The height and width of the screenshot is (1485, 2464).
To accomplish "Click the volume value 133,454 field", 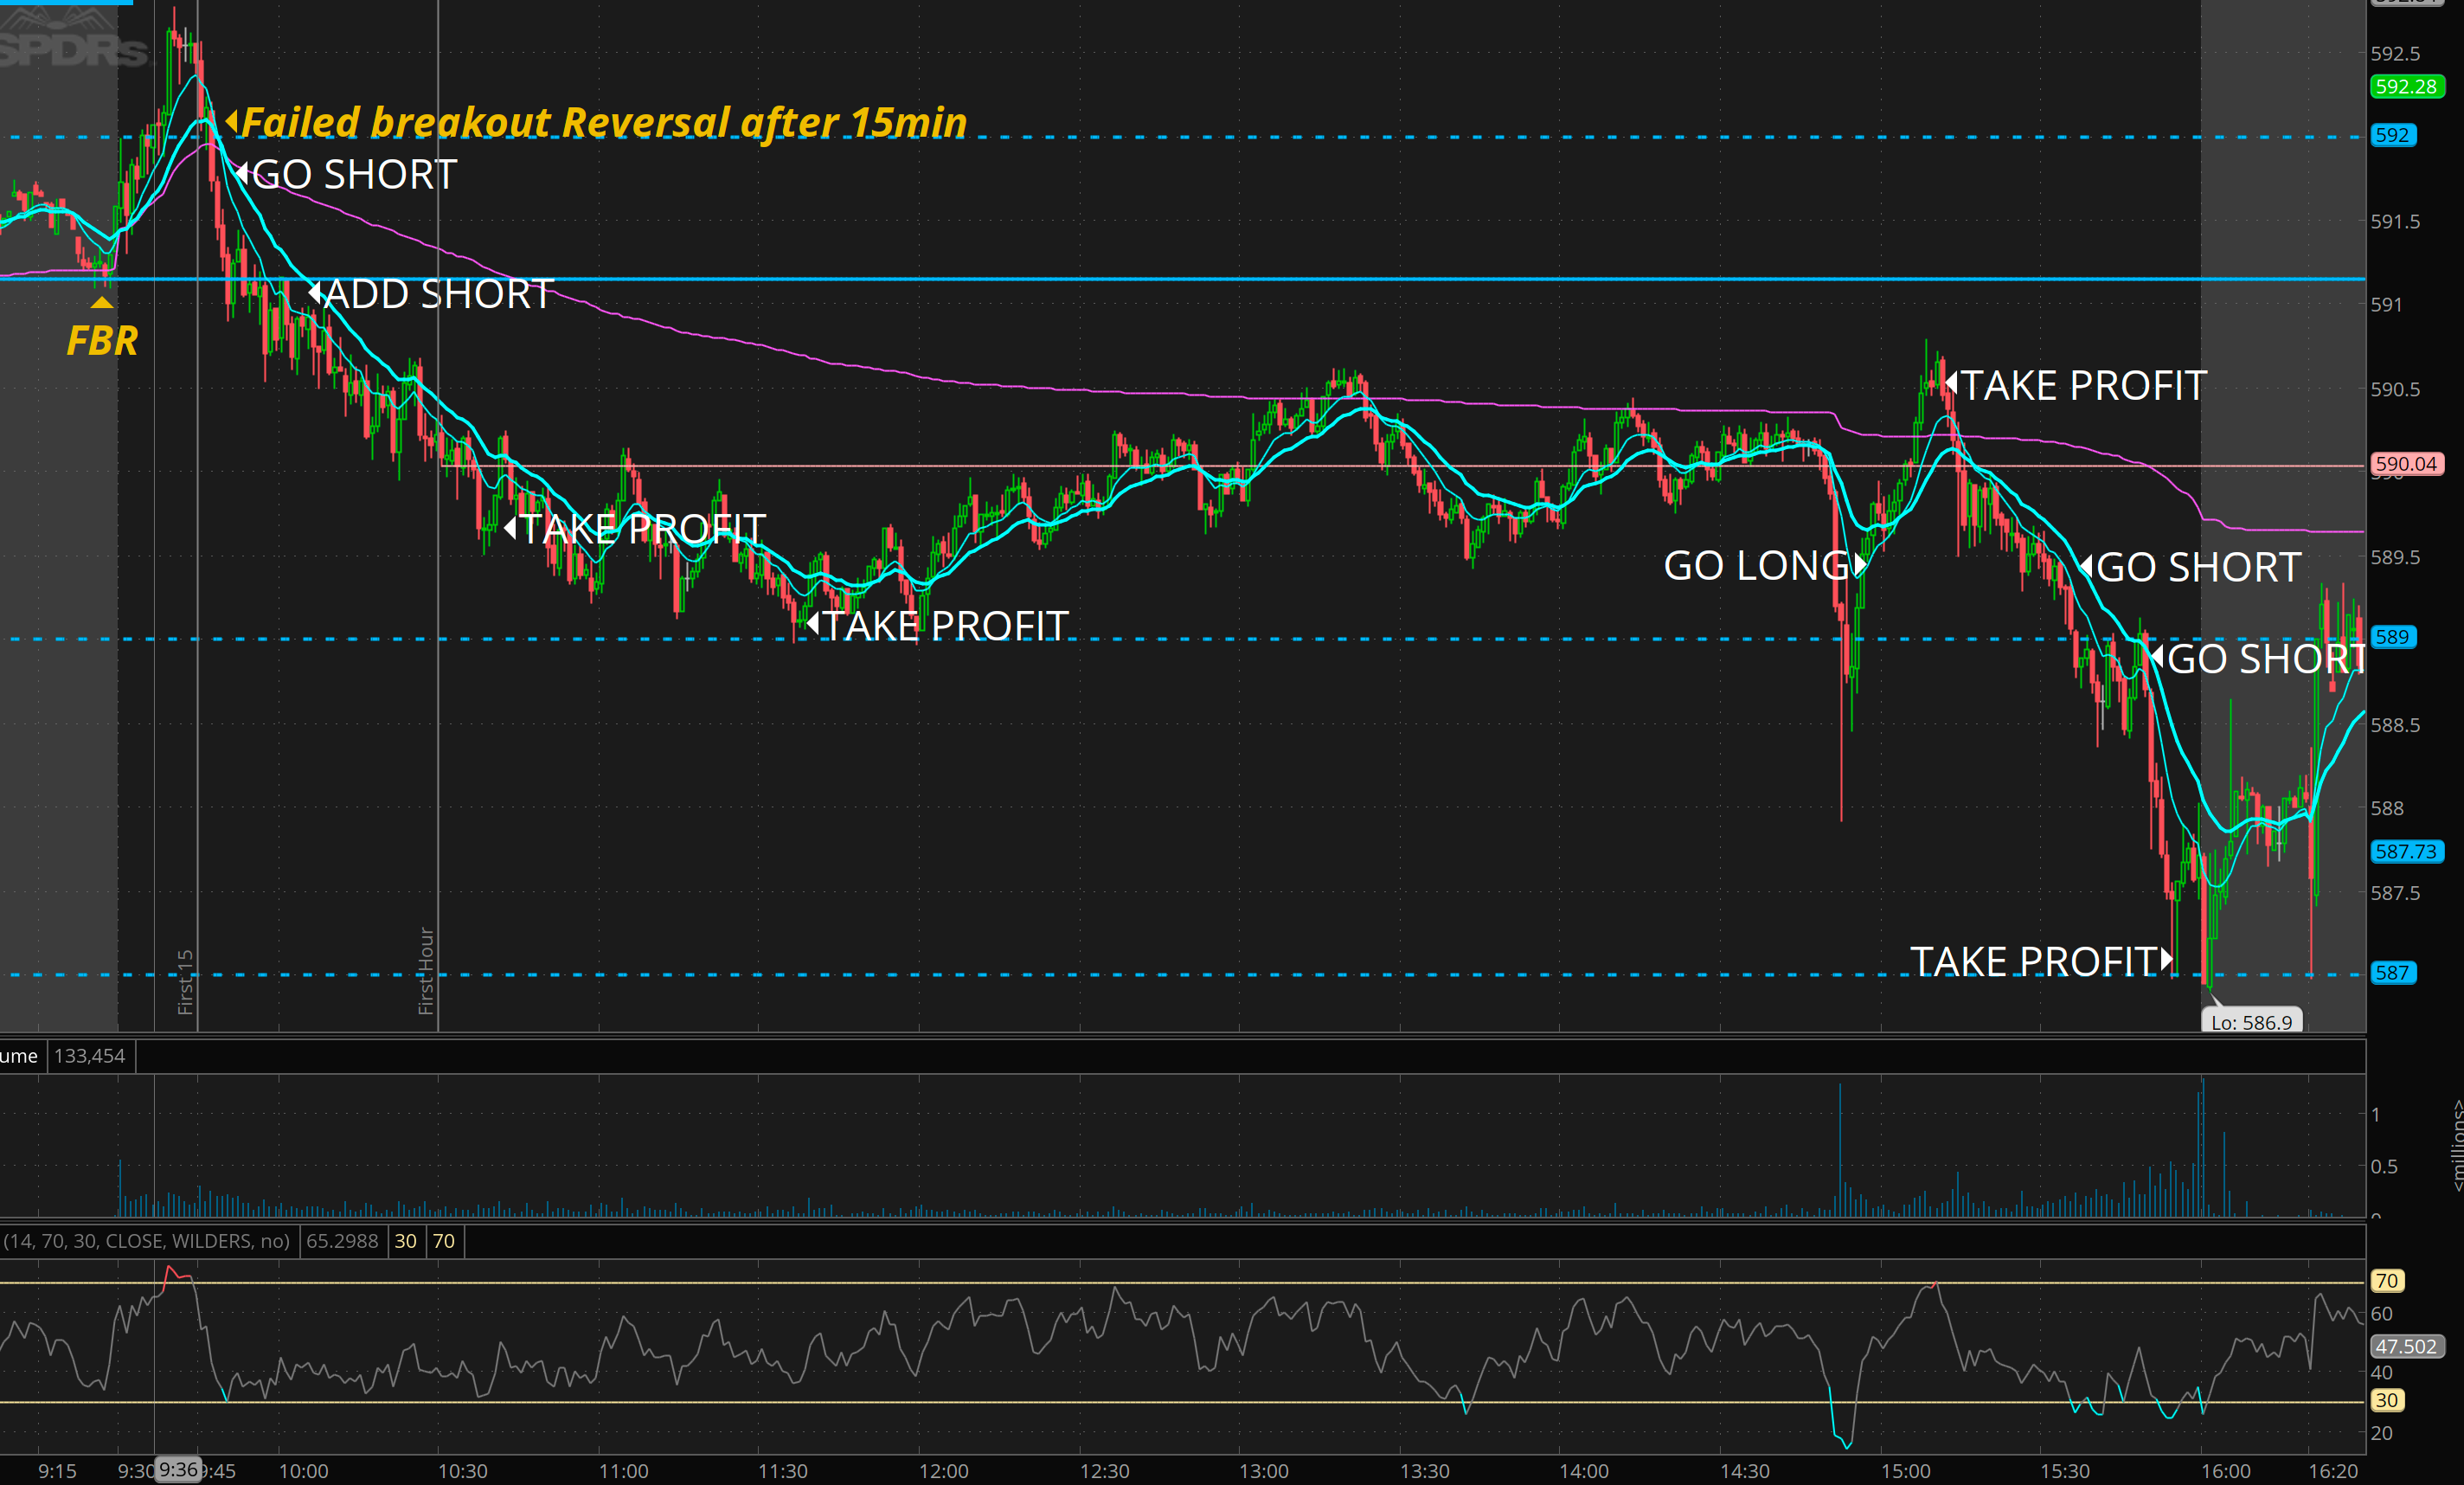I will (90, 1056).
